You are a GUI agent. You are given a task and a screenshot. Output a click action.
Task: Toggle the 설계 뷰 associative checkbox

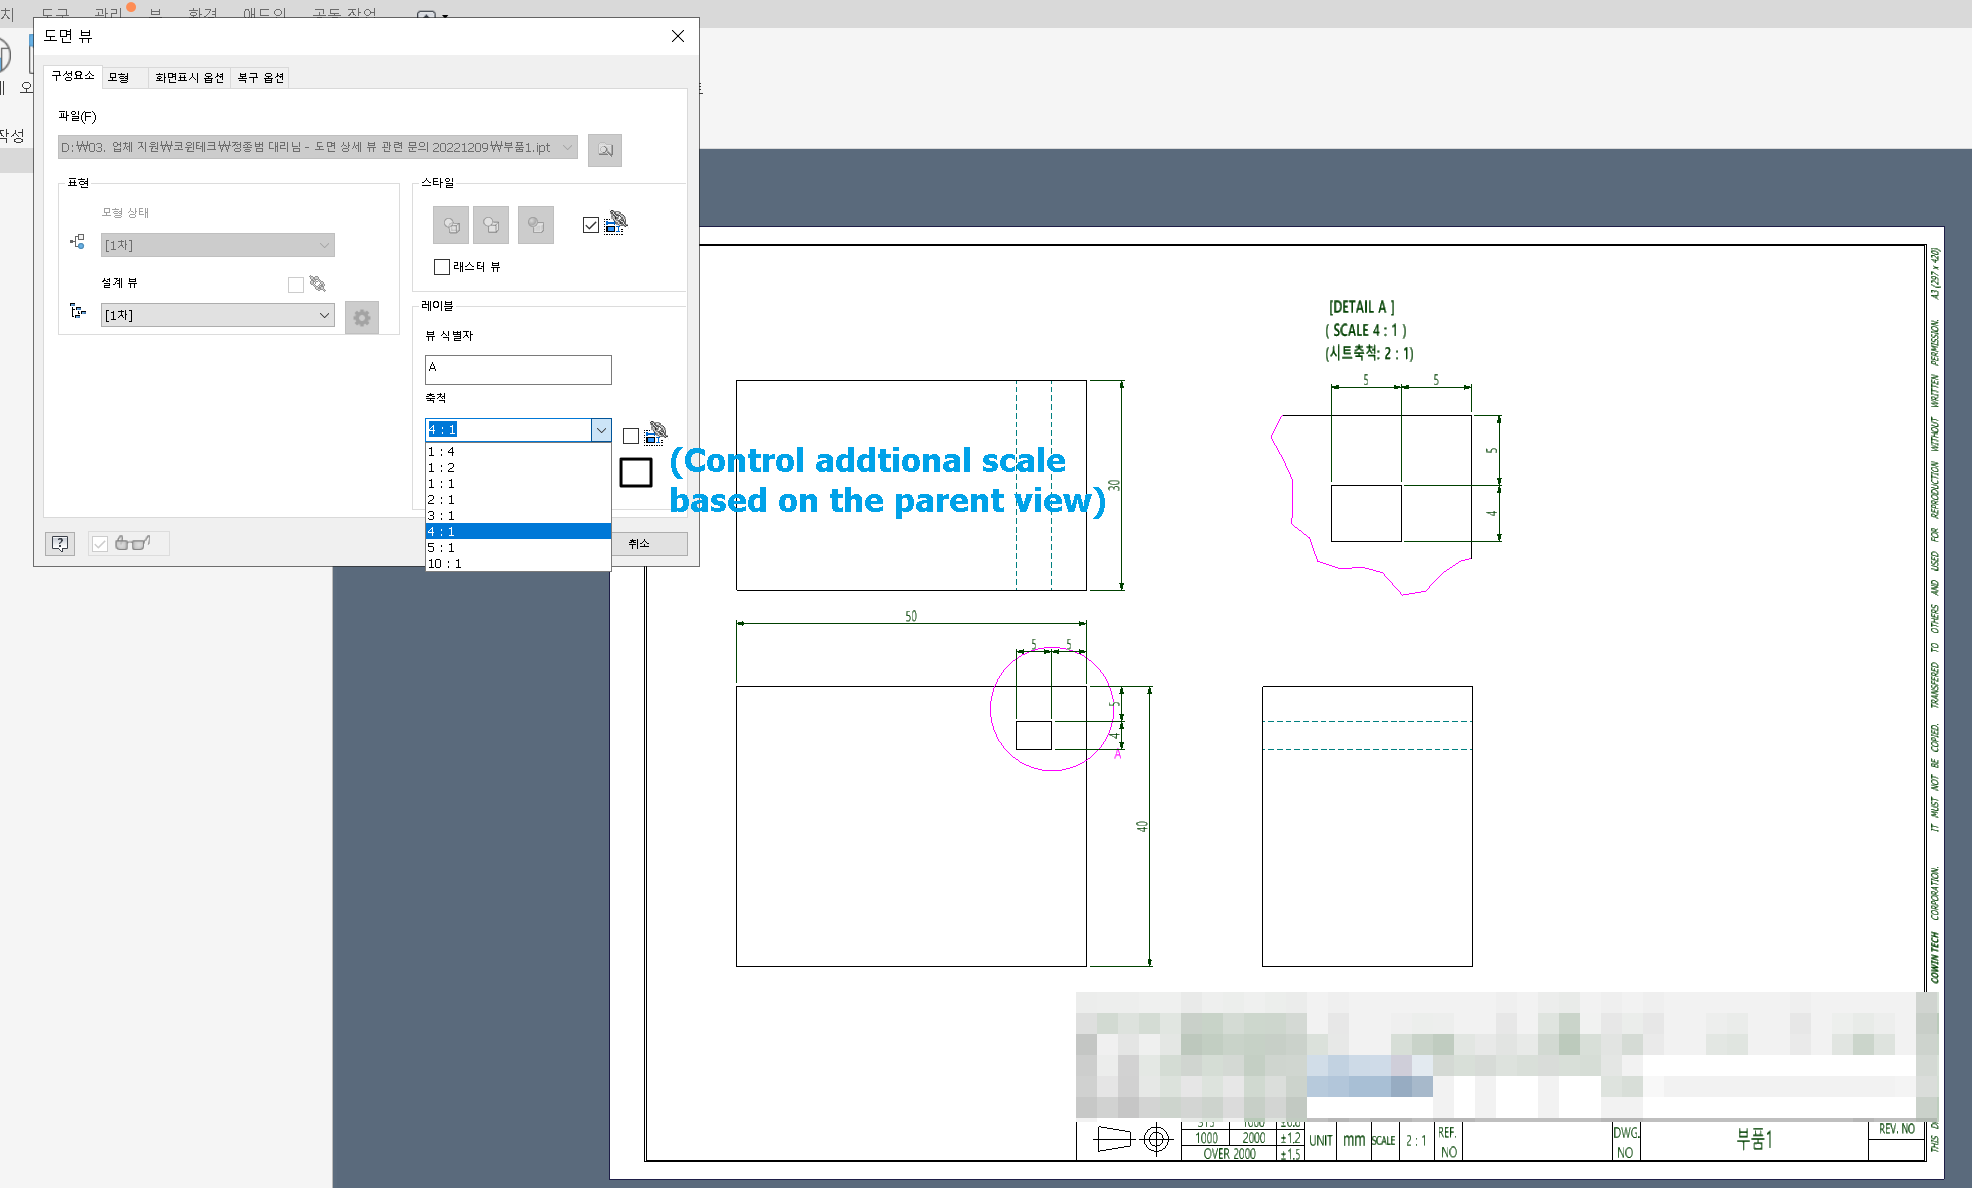(x=295, y=283)
